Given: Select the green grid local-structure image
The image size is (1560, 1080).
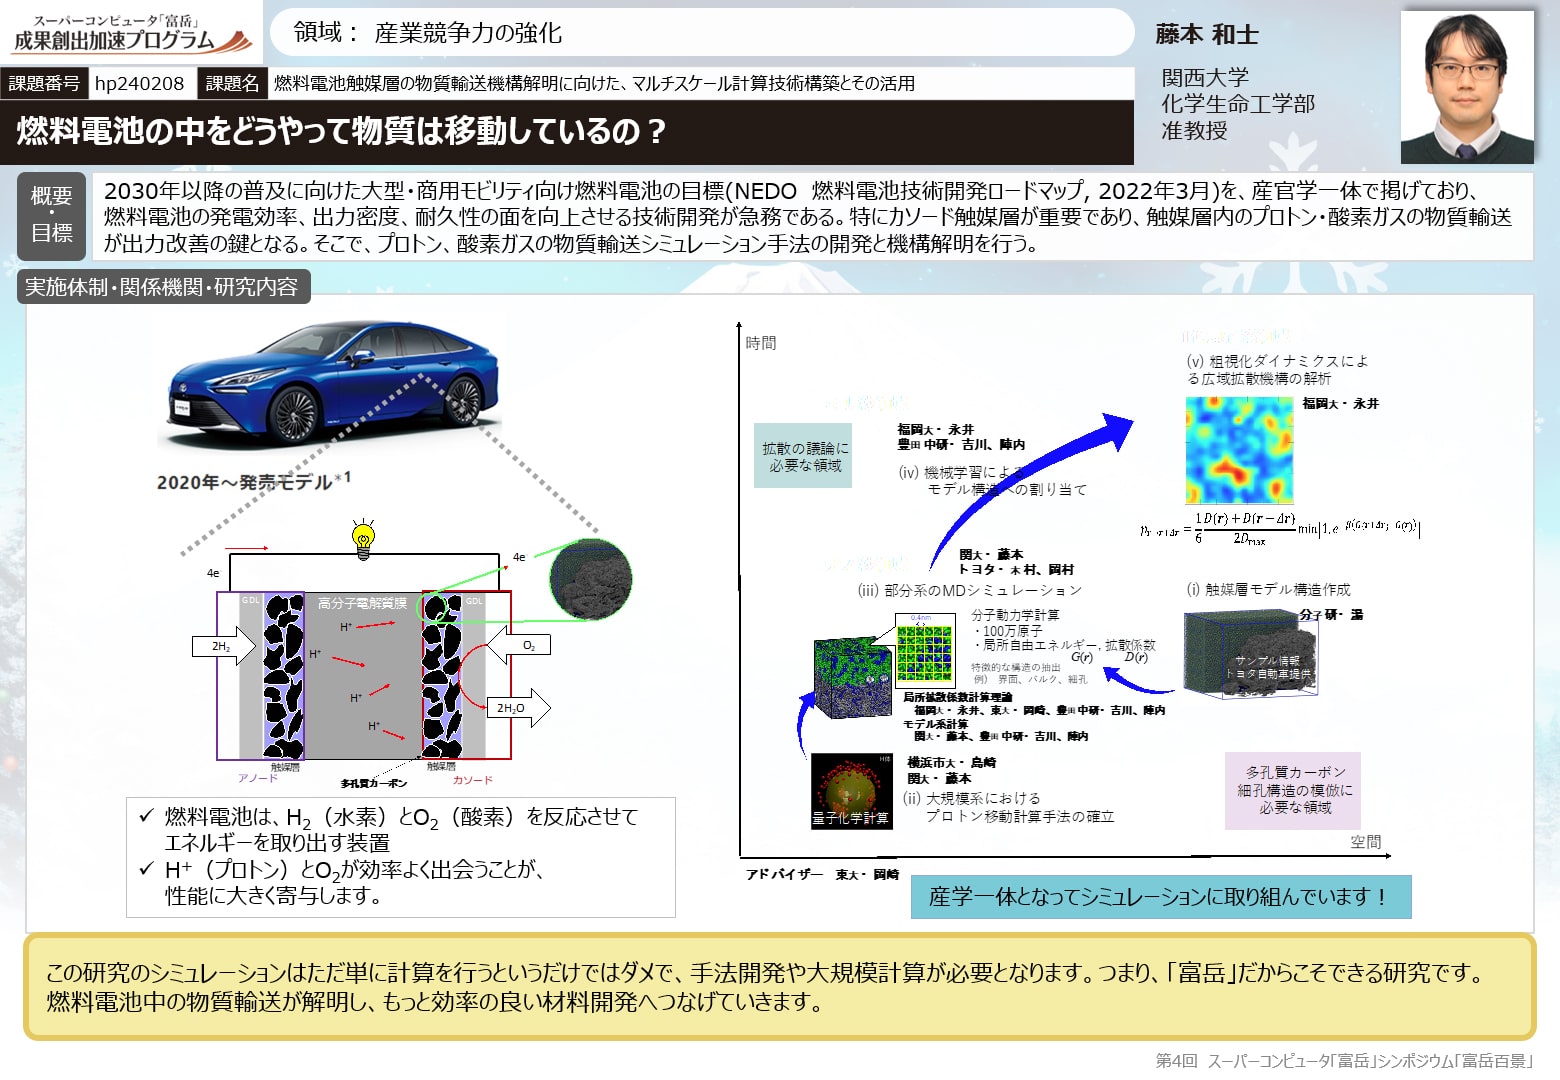Looking at the screenshot, I should pyautogui.click(x=924, y=651).
